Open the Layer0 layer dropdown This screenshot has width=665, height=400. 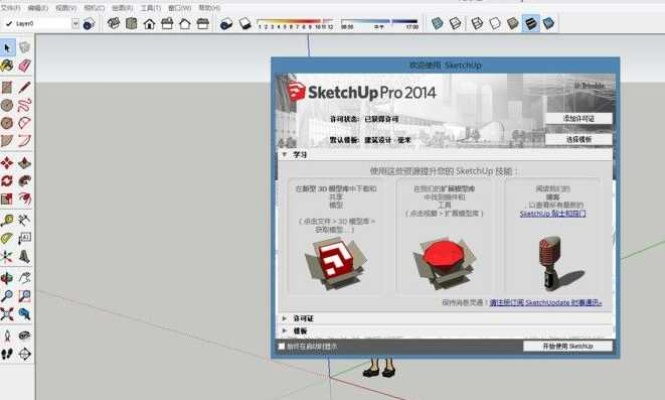[75, 23]
